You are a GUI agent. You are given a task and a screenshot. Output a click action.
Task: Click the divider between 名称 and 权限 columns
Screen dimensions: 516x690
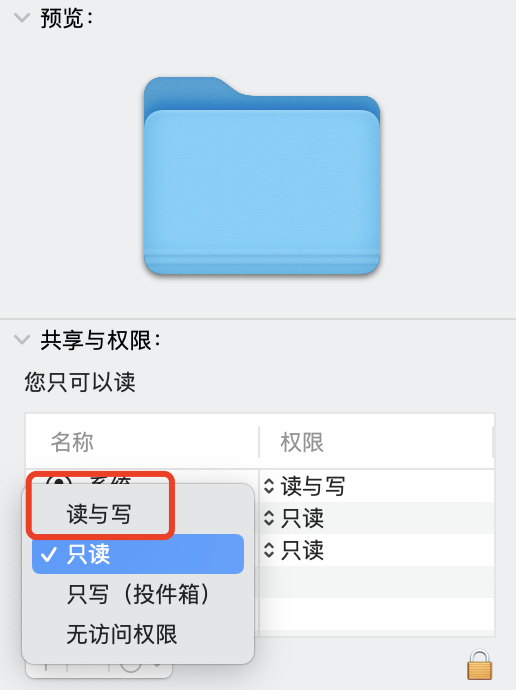tap(259, 442)
